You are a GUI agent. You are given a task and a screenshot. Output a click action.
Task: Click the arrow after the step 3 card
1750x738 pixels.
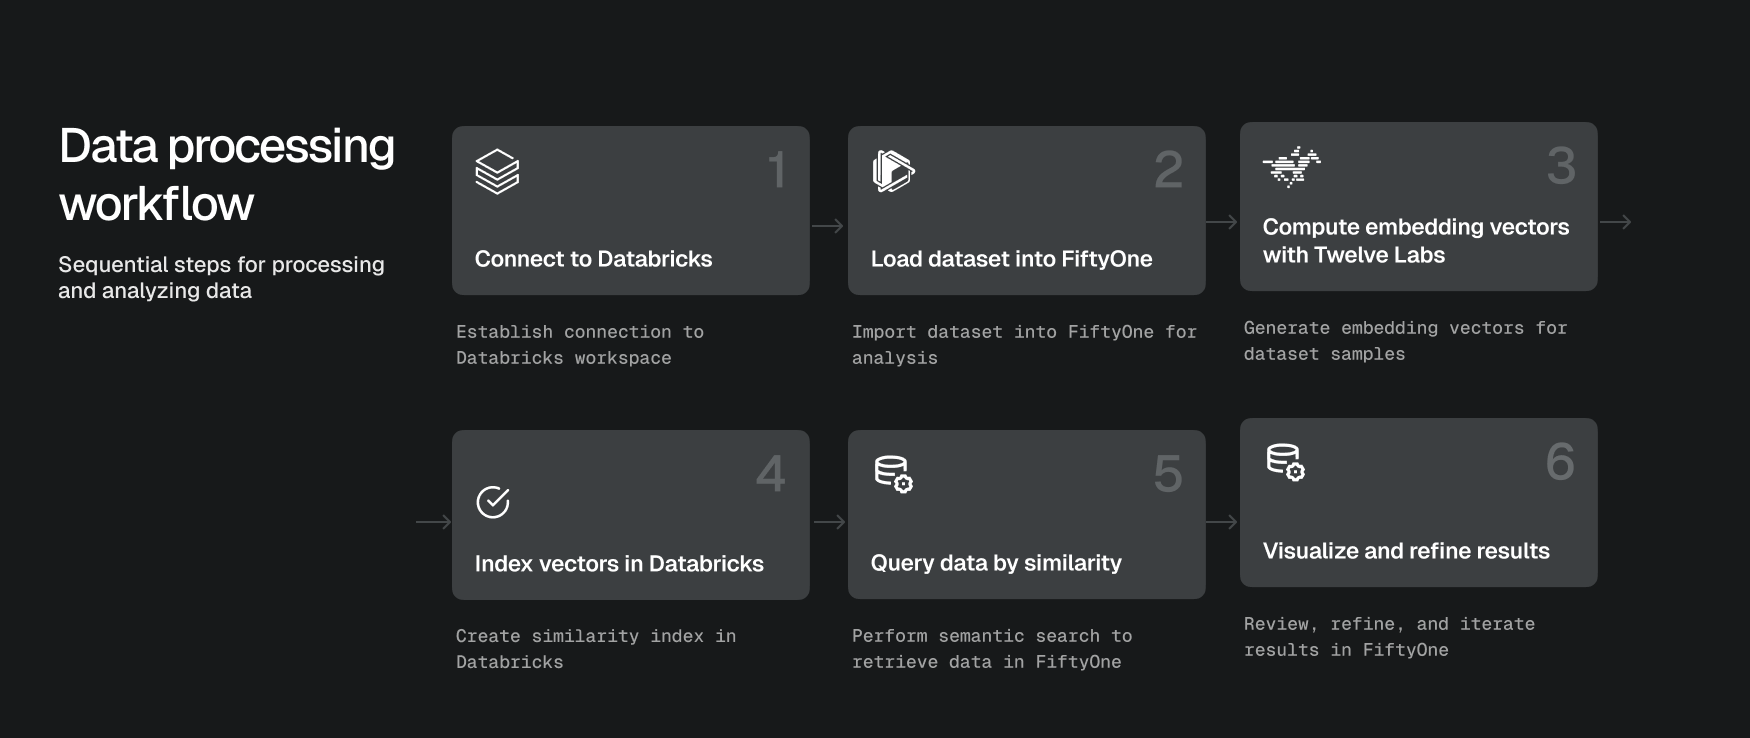tap(1615, 222)
